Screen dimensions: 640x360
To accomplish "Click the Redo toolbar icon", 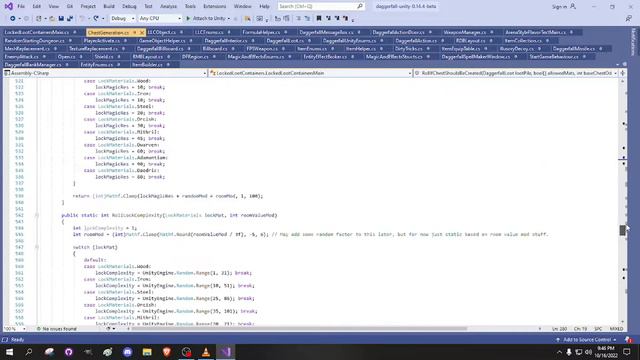I will (96, 18).
